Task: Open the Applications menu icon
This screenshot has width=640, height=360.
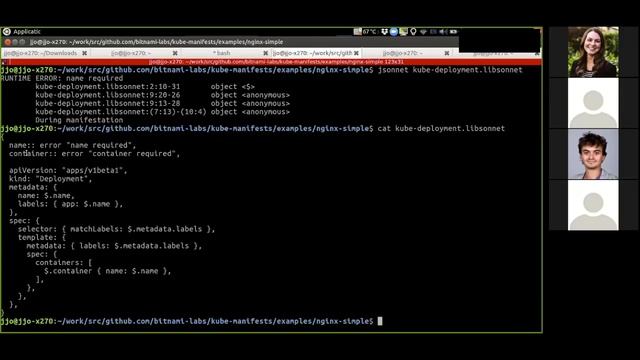Action: point(7,31)
